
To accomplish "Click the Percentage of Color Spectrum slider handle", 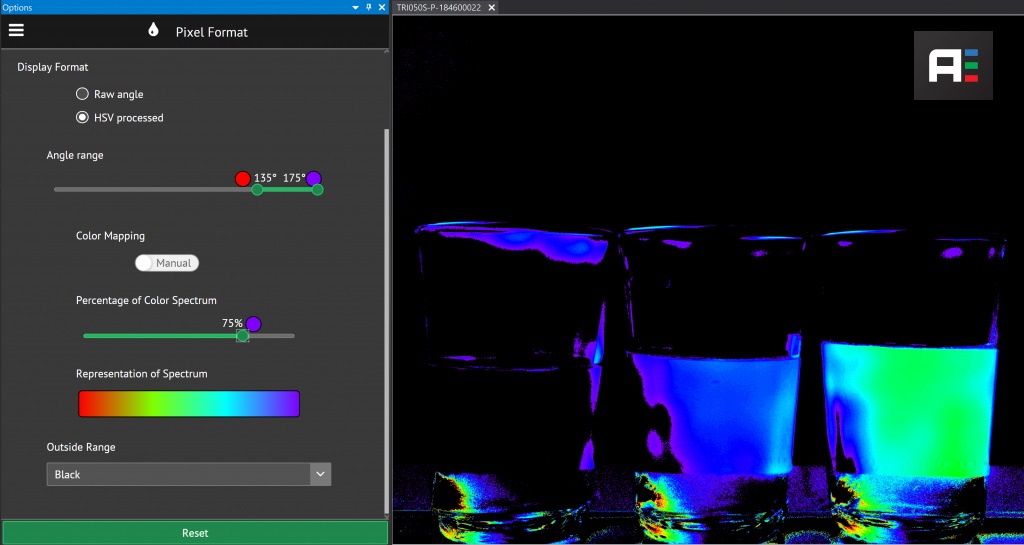I will 242,335.
